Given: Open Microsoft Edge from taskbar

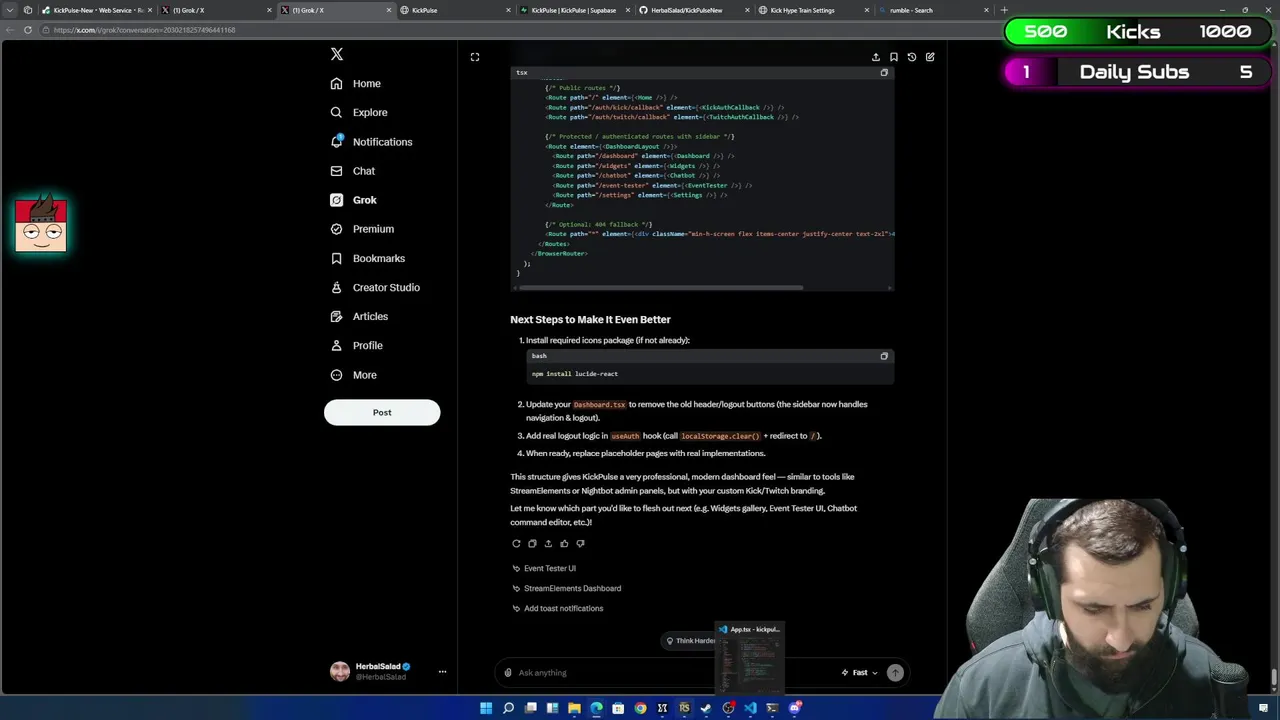Looking at the screenshot, I should point(596,708).
